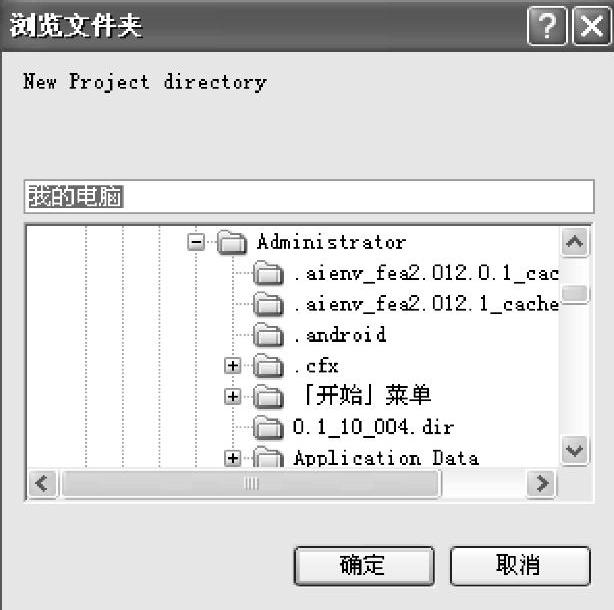
Task: Collapse the Administrator tree node
Action: tap(196, 242)
